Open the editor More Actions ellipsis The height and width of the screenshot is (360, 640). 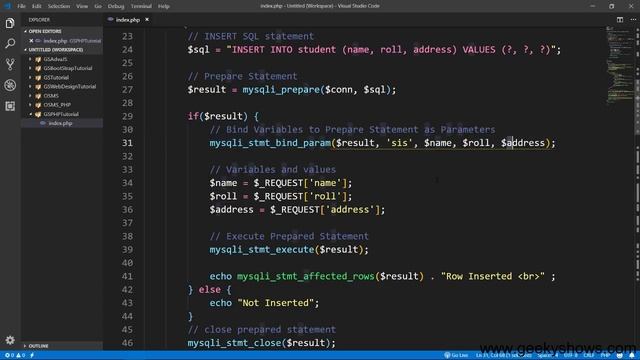pos(633,20)
